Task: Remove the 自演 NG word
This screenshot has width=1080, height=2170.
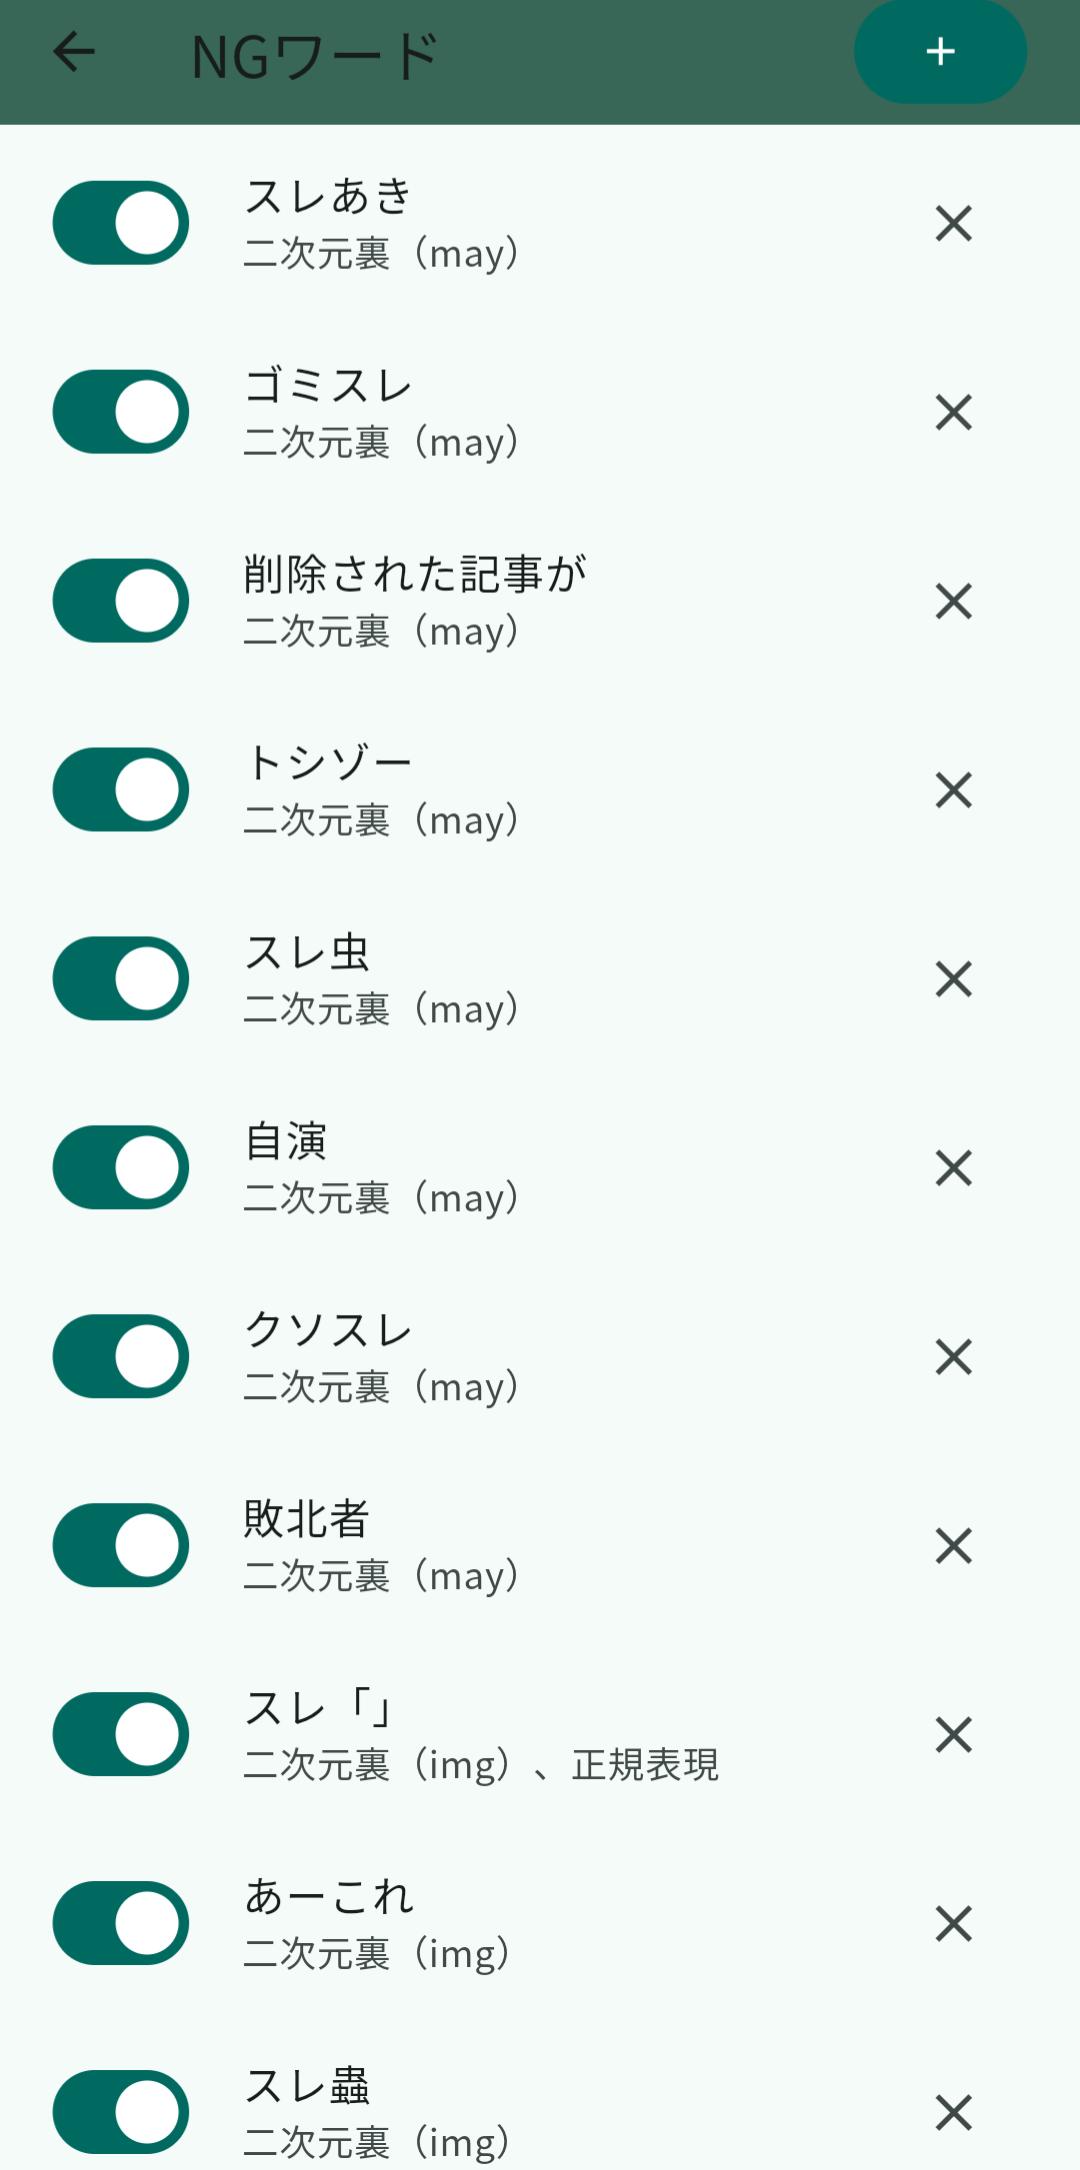Action: 953,1168
